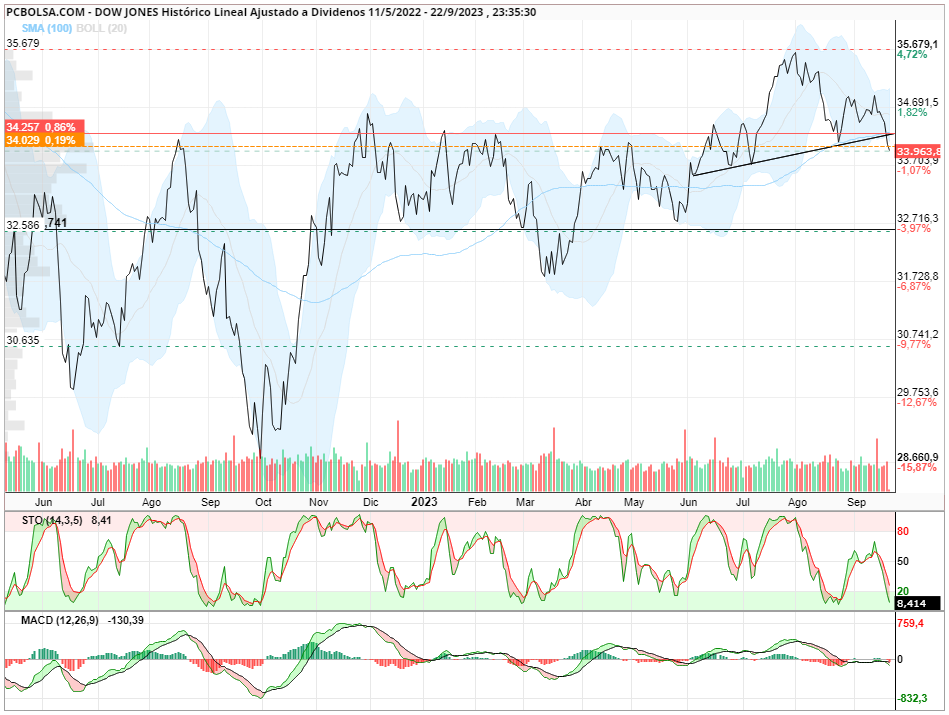Image resolution: width=949 pixels, height=715 pixels.
Task: Click the -9,77% percentage label
Action: (x=913, y=344)
